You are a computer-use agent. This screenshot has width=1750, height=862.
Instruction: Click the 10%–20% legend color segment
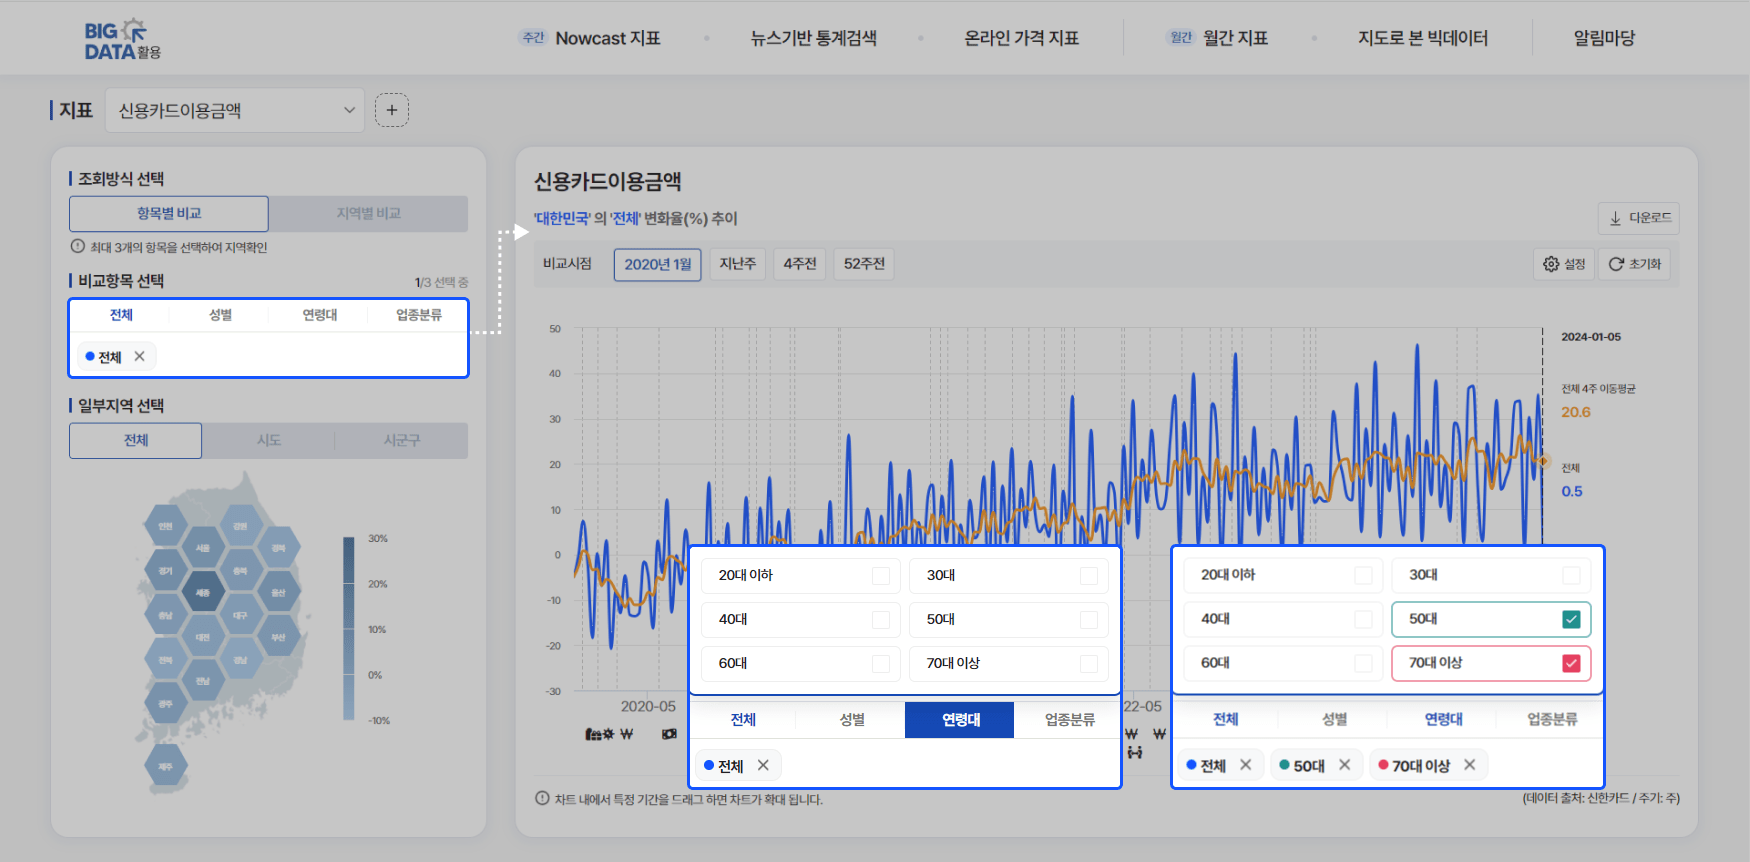click(349, 607)
